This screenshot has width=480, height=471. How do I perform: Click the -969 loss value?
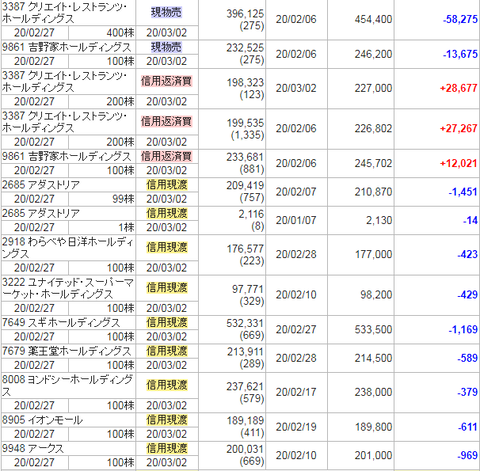click(x=467, y=455)
